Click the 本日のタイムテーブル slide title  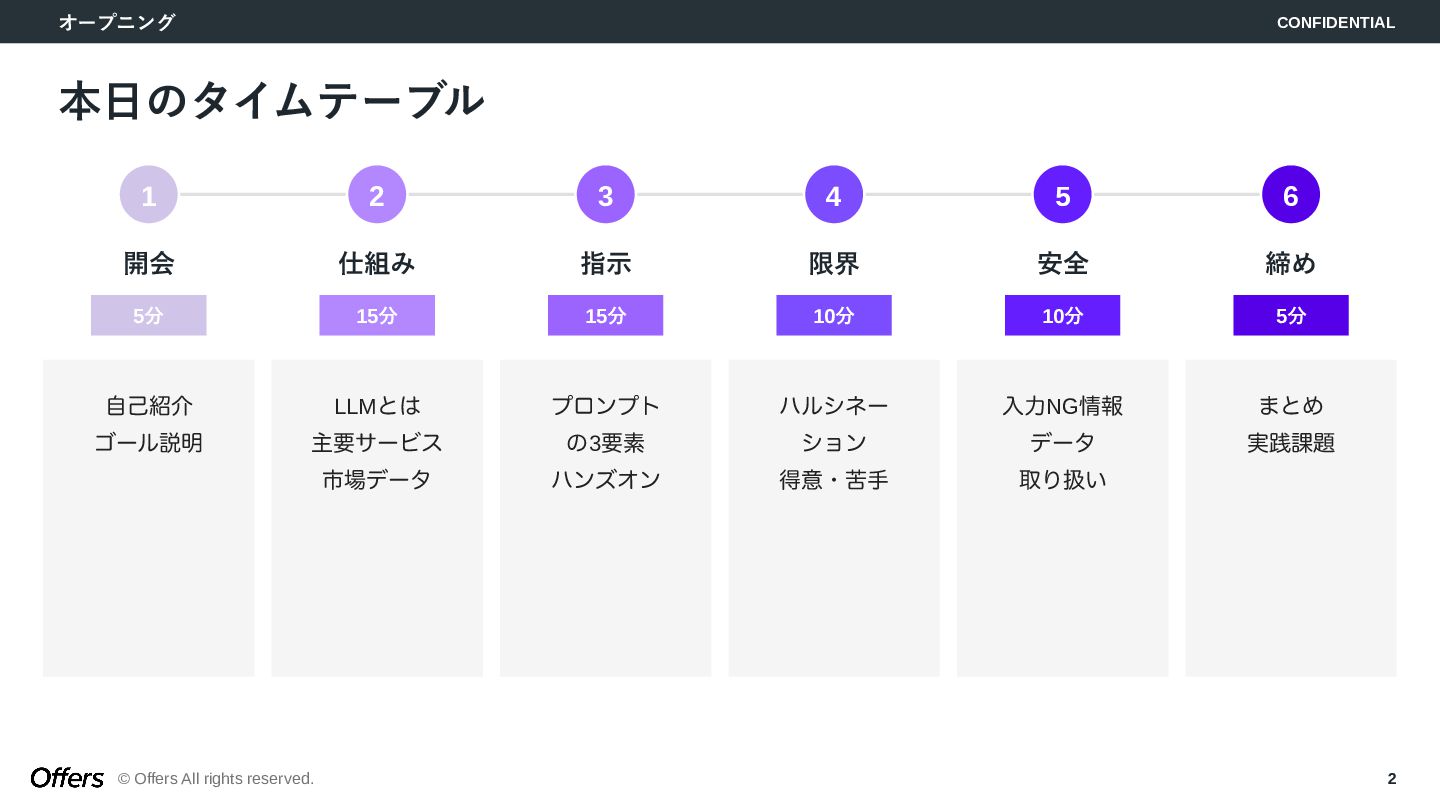271,101
